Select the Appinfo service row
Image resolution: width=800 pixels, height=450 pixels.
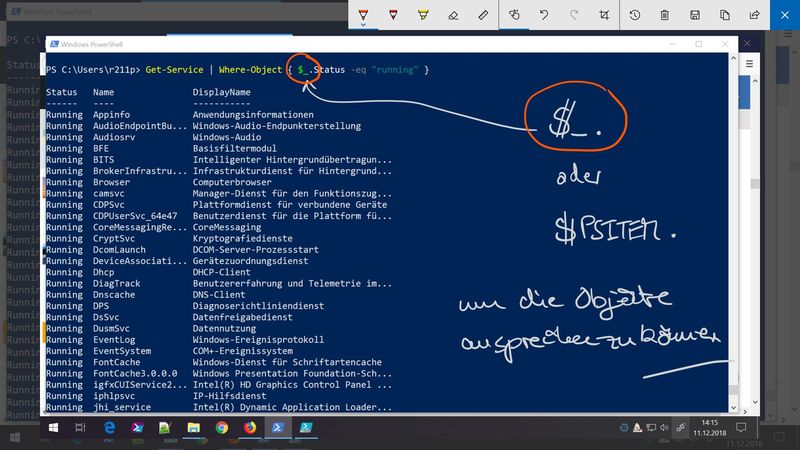tap(219, 115)
